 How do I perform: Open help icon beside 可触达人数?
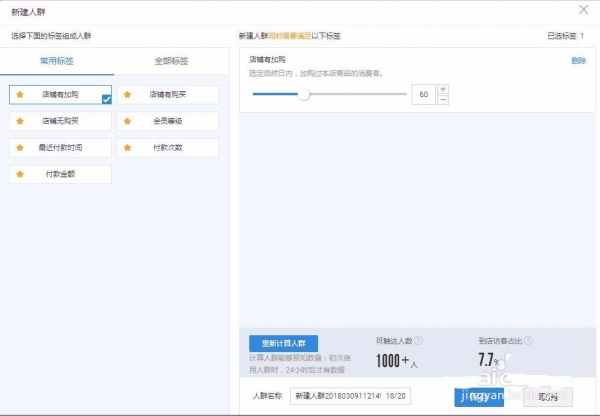419,340
